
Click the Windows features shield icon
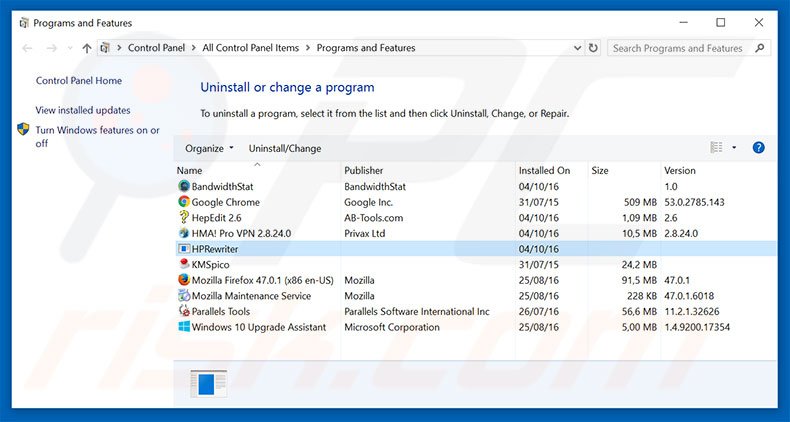pyautogui.click(x=23, y=129)
